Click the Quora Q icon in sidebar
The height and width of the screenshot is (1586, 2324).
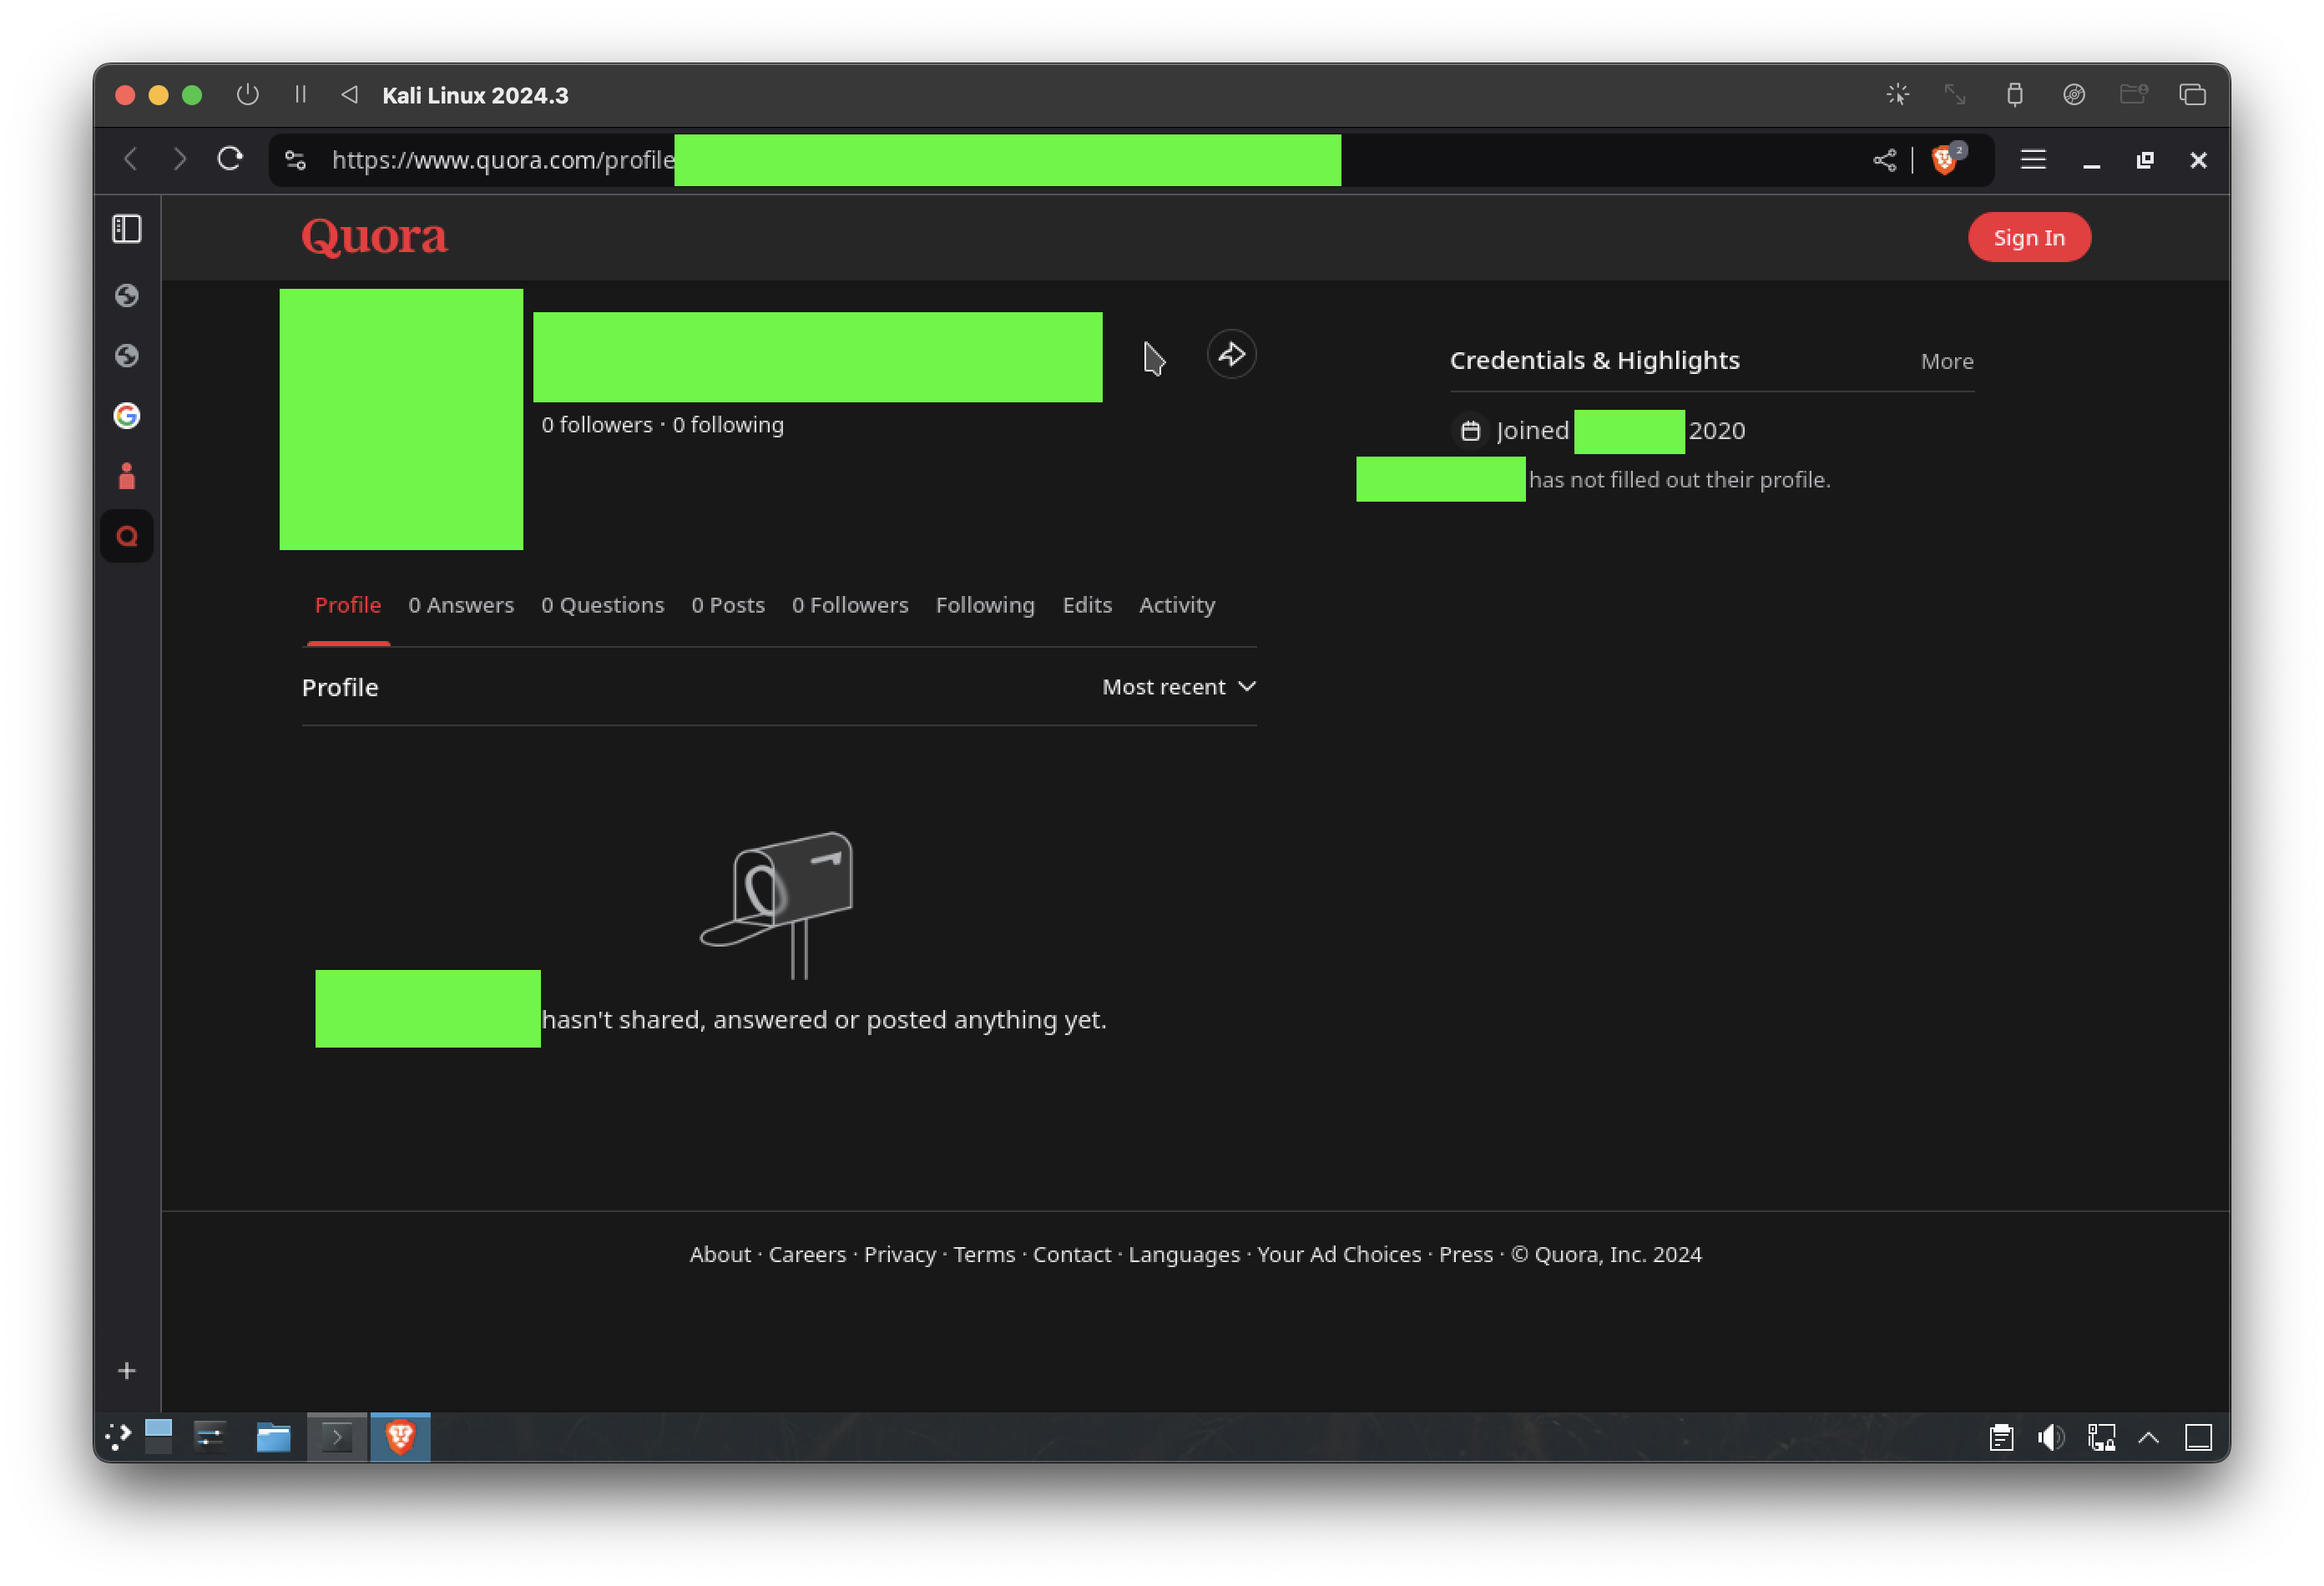point(127,535)
